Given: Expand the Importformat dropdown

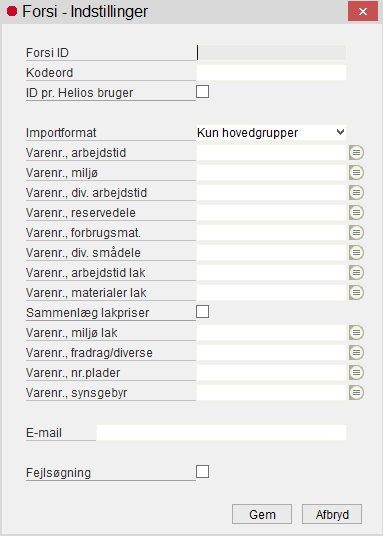Looking at the screenshot, I should (272, 133).
